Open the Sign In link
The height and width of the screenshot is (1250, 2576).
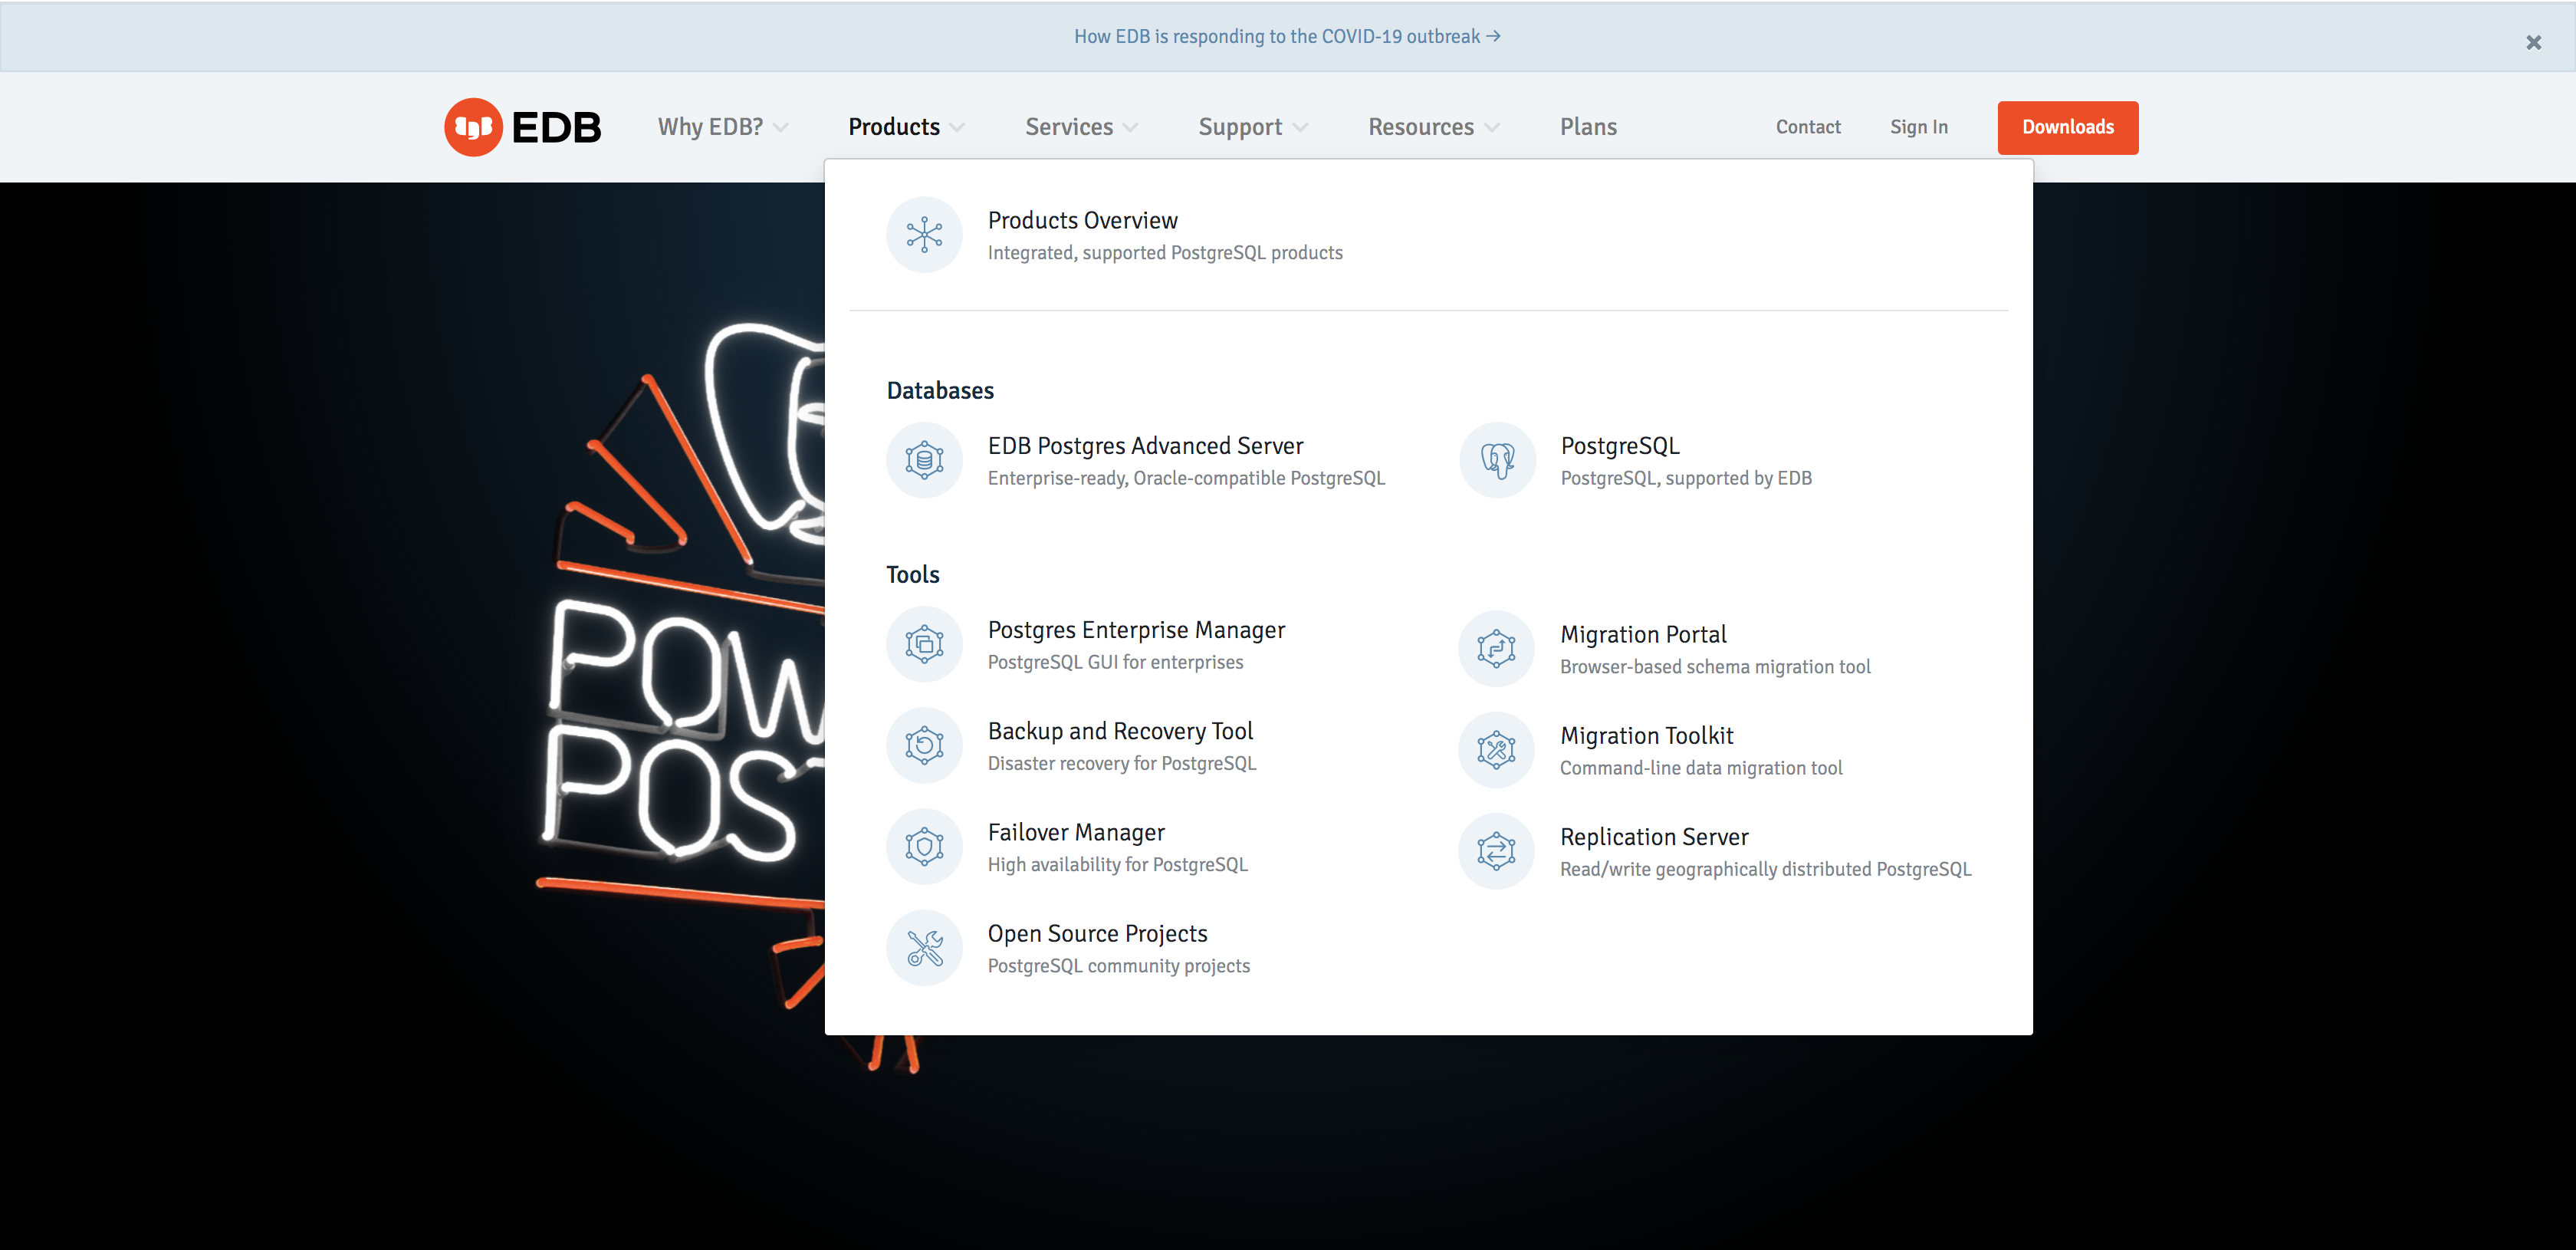coord(1918,127)
